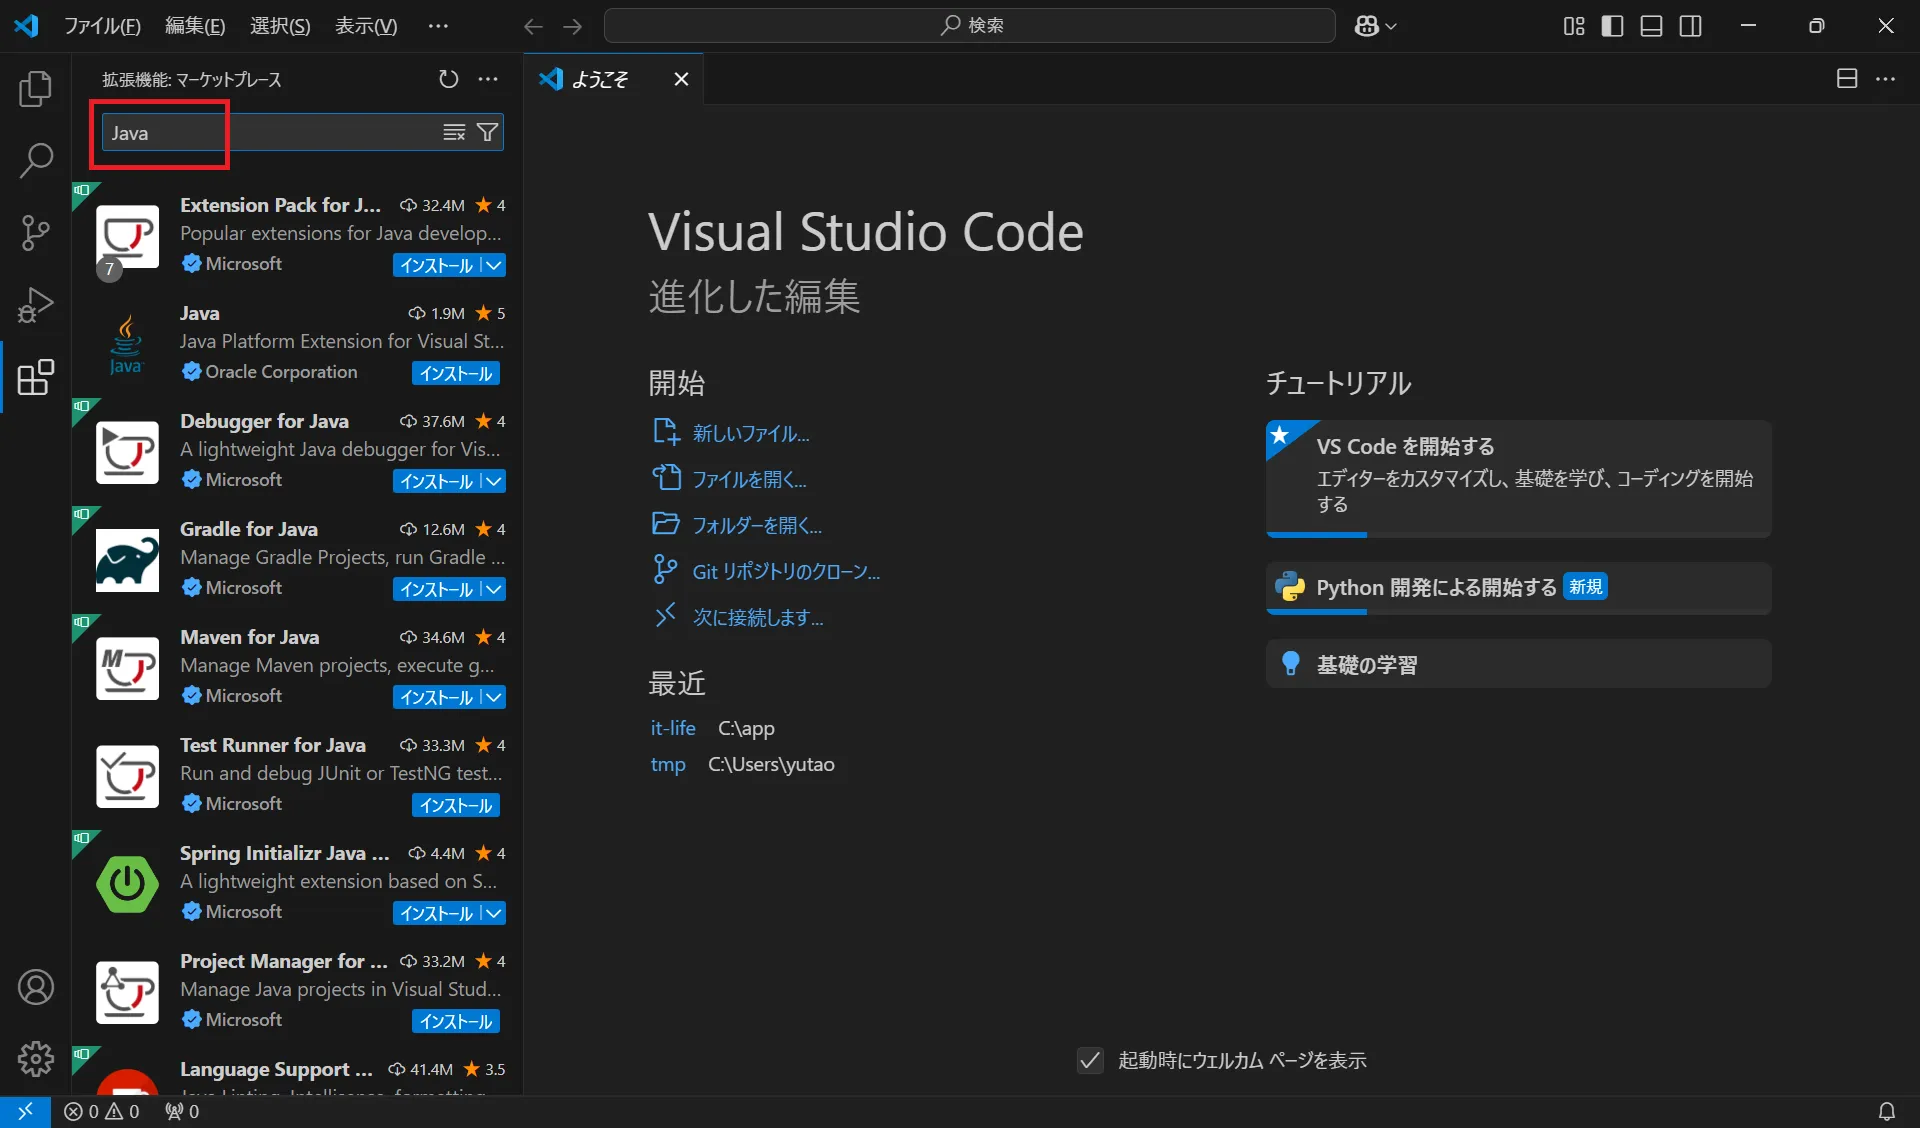Image resolution: width=1920 pixels, height=1128 pixels.
Task: Open Python 開発による開始する walkthrough
Action: coord(1518,587)
